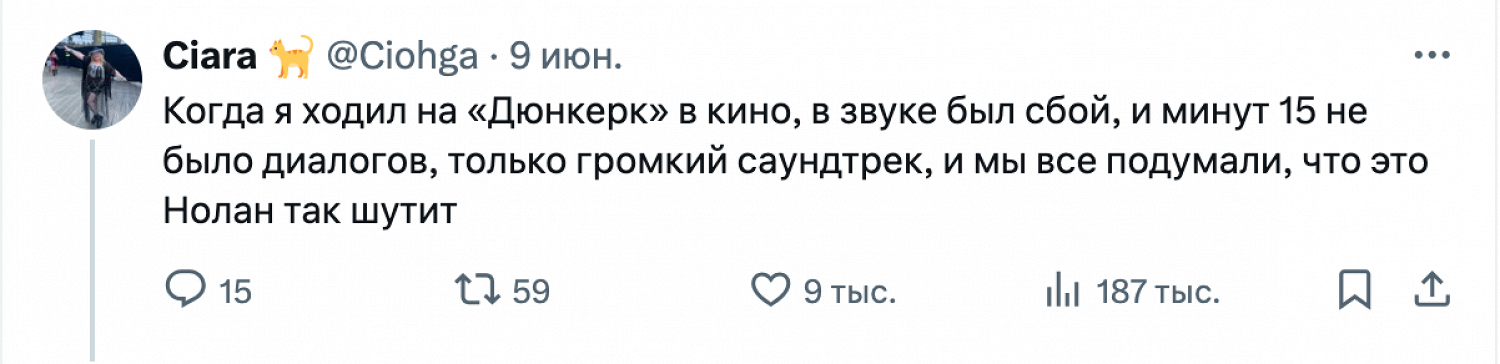Image resolution: width=1500 pixels, height=364 pixels.
Task: Click the second tweet line starting 'было диалогов'
Action: tap(798, 163)
